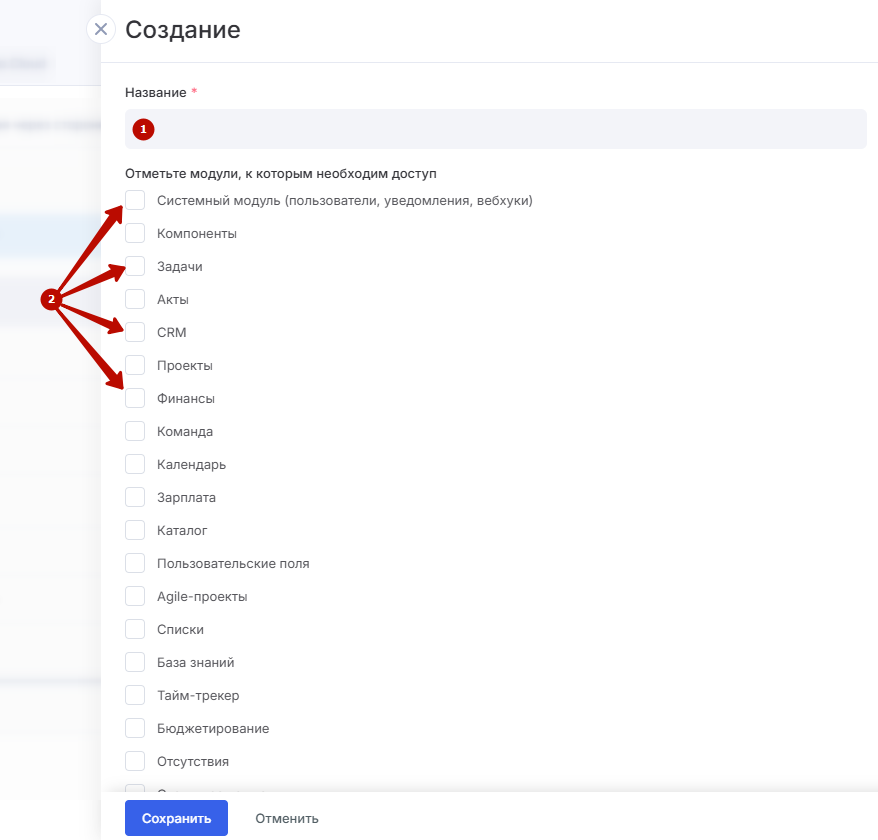Image resolution: width=878 pixels, height=840 pixels.
Task: Enable the Тайм-трекер checkbox
Action: coord(135,695)
